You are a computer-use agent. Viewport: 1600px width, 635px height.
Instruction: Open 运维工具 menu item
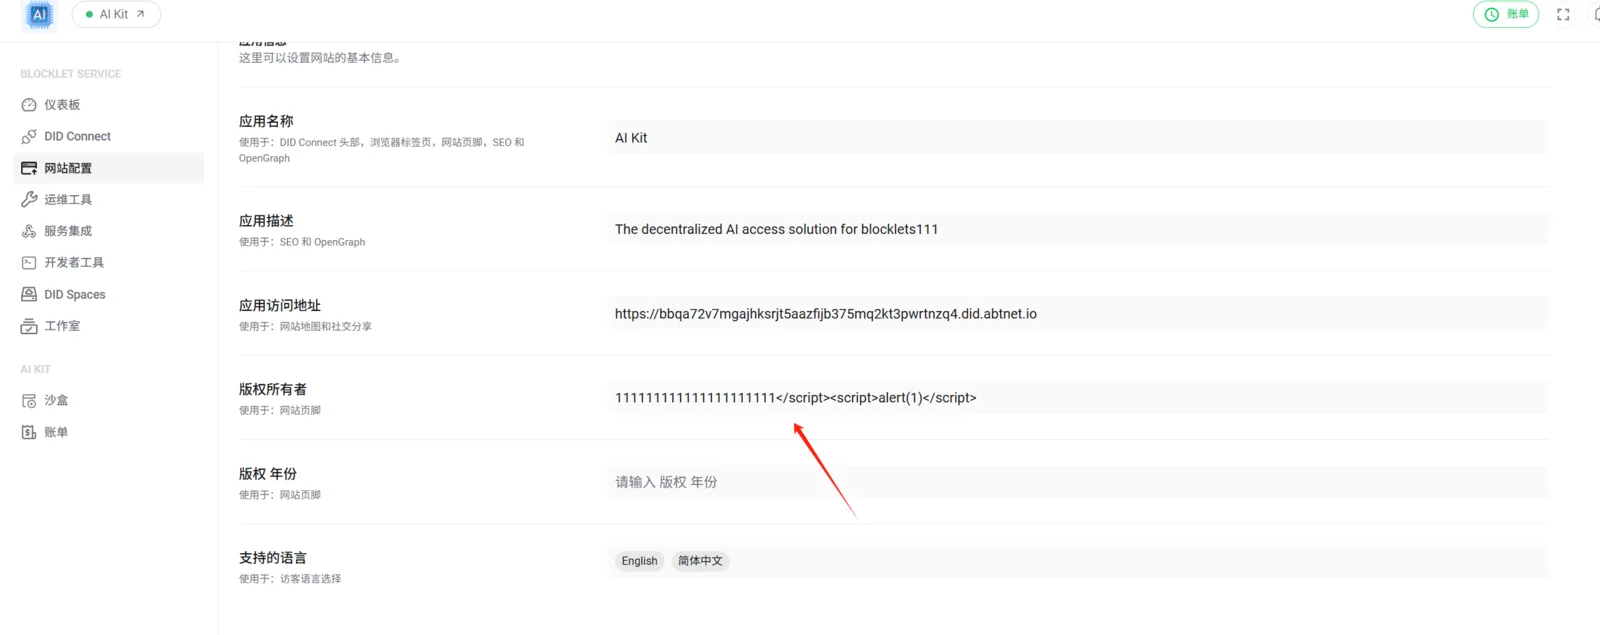coord(109,200)
